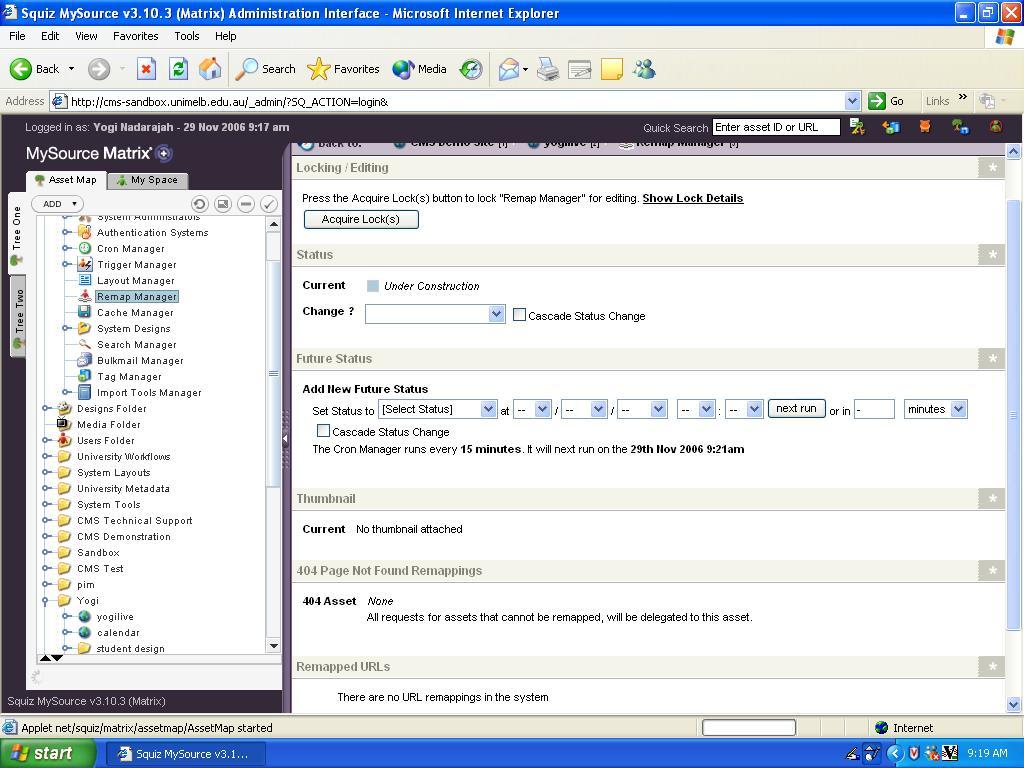Image resolution: width=1024 pixels, height=768 pixels.
Task: Click the Print toolbar icon
Action: pos(547,69)
